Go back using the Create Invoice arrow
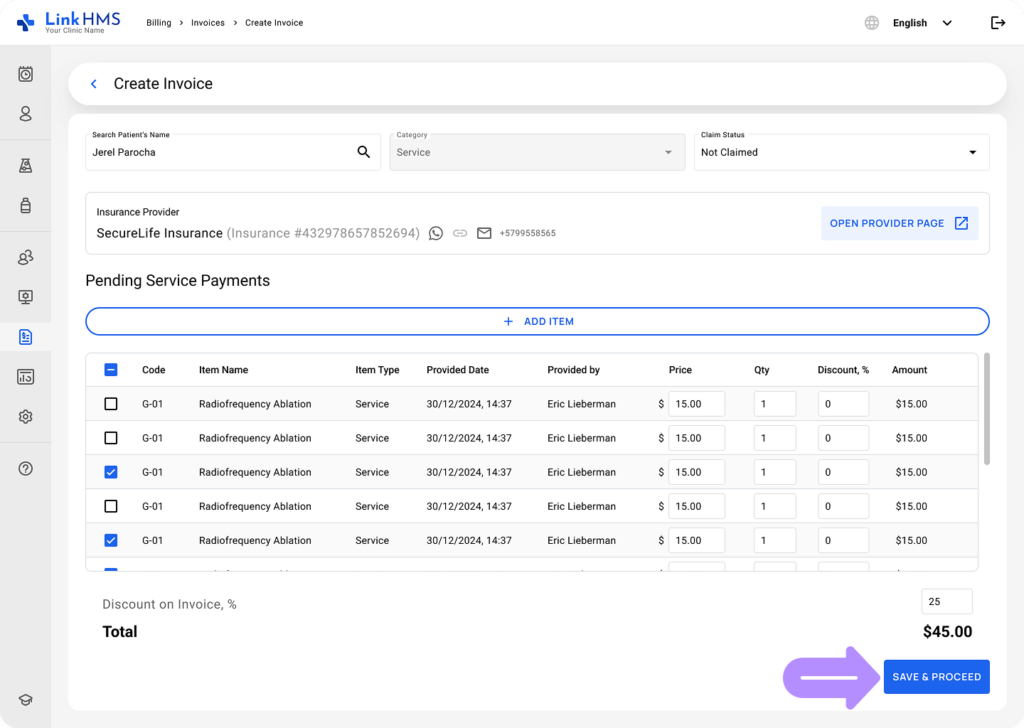This screenshot has width=1024, height=728. point(94,84)
